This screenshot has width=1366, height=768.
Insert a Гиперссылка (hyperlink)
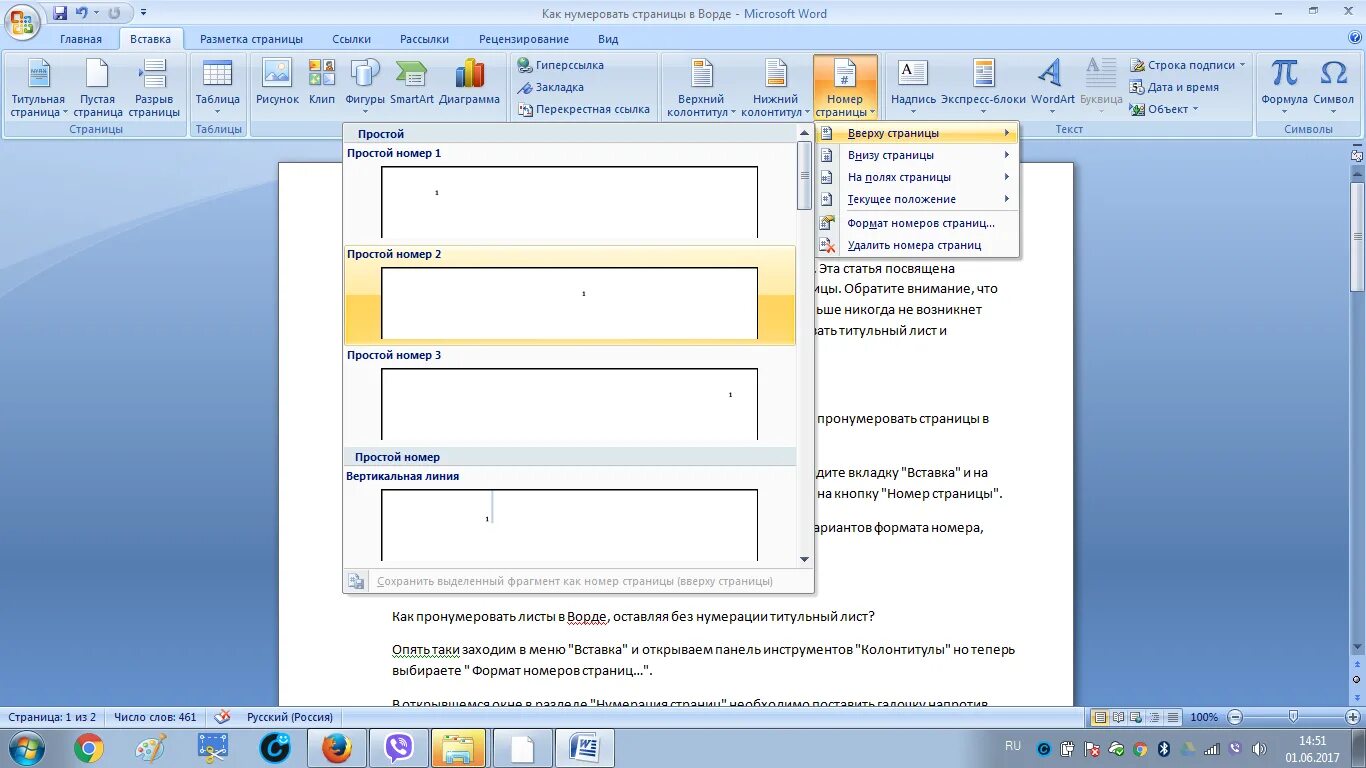click(560, 65)
